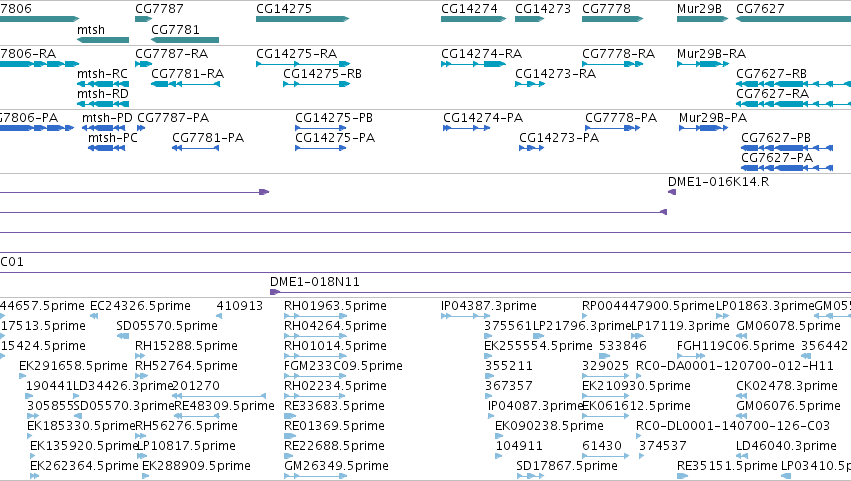851x481 pixels.
Task: Click BAC end label DME1-016K14.R
Action: coord(718,182)
